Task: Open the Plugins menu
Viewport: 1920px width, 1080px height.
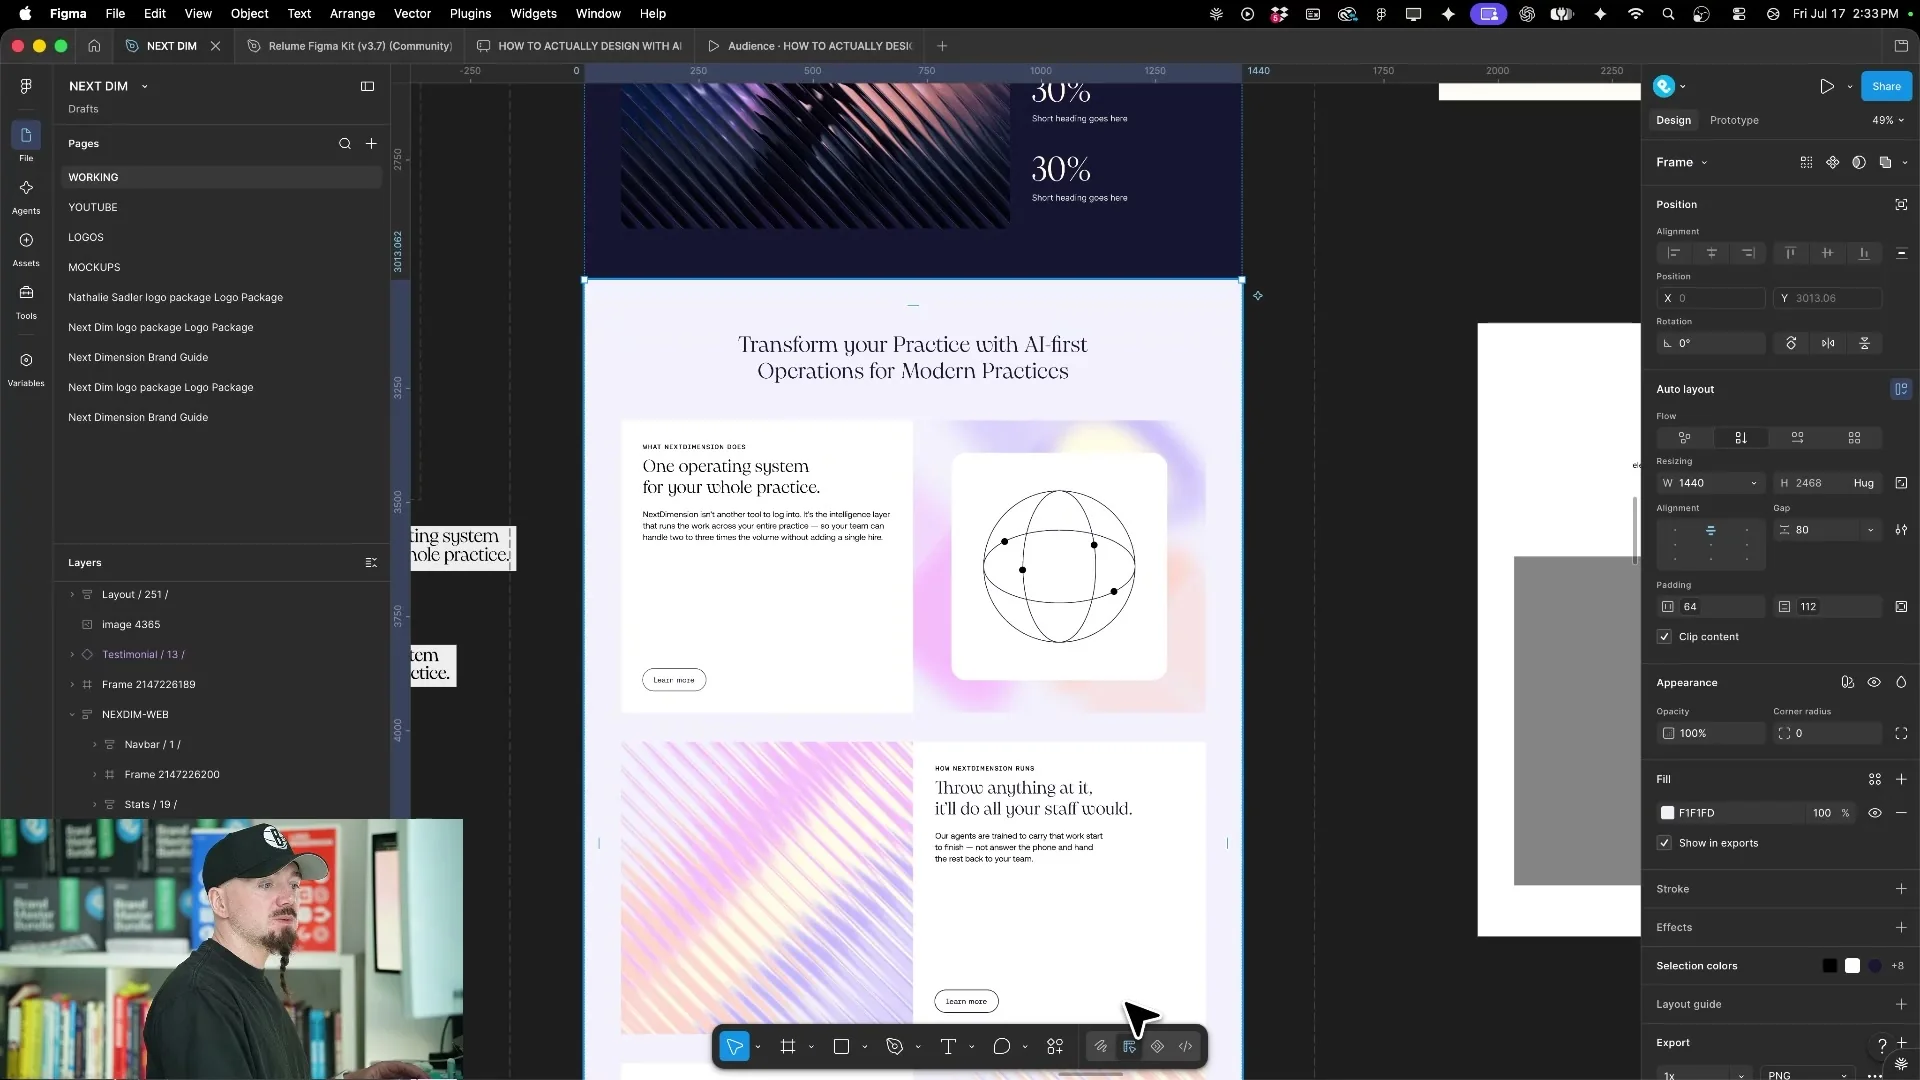Action: pos(470,14)
